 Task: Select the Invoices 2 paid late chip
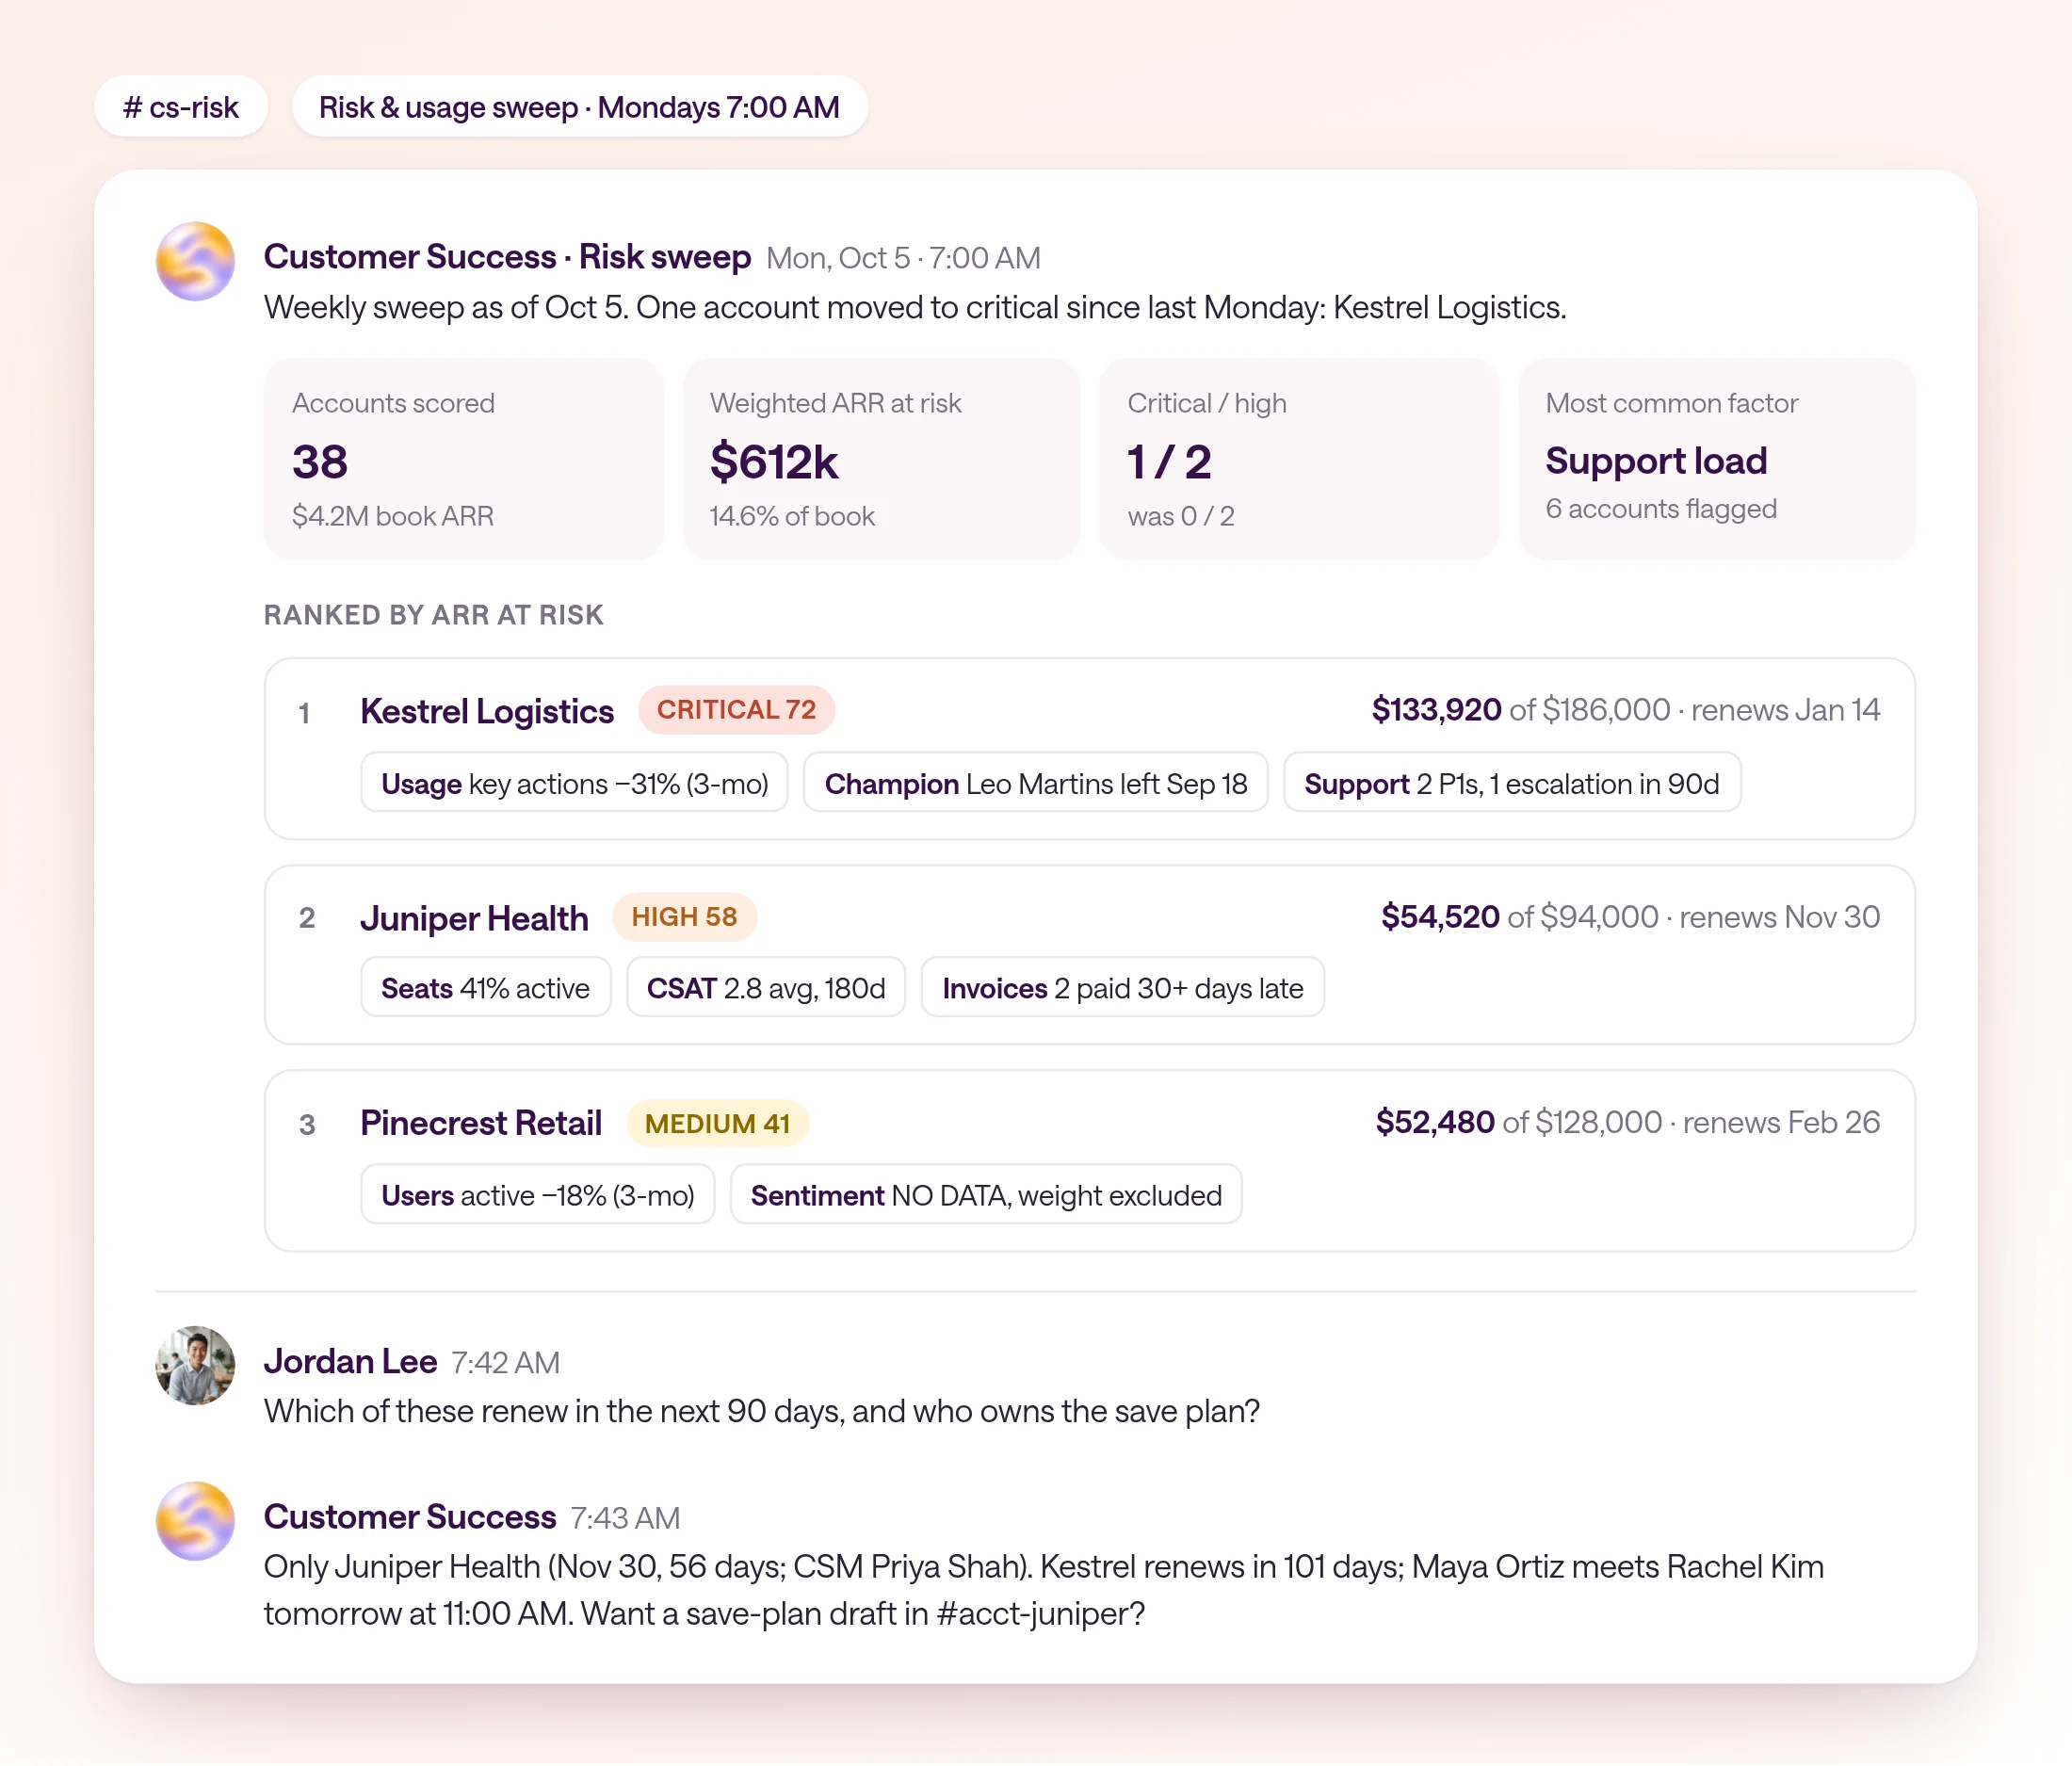[x=1122, y=988]
